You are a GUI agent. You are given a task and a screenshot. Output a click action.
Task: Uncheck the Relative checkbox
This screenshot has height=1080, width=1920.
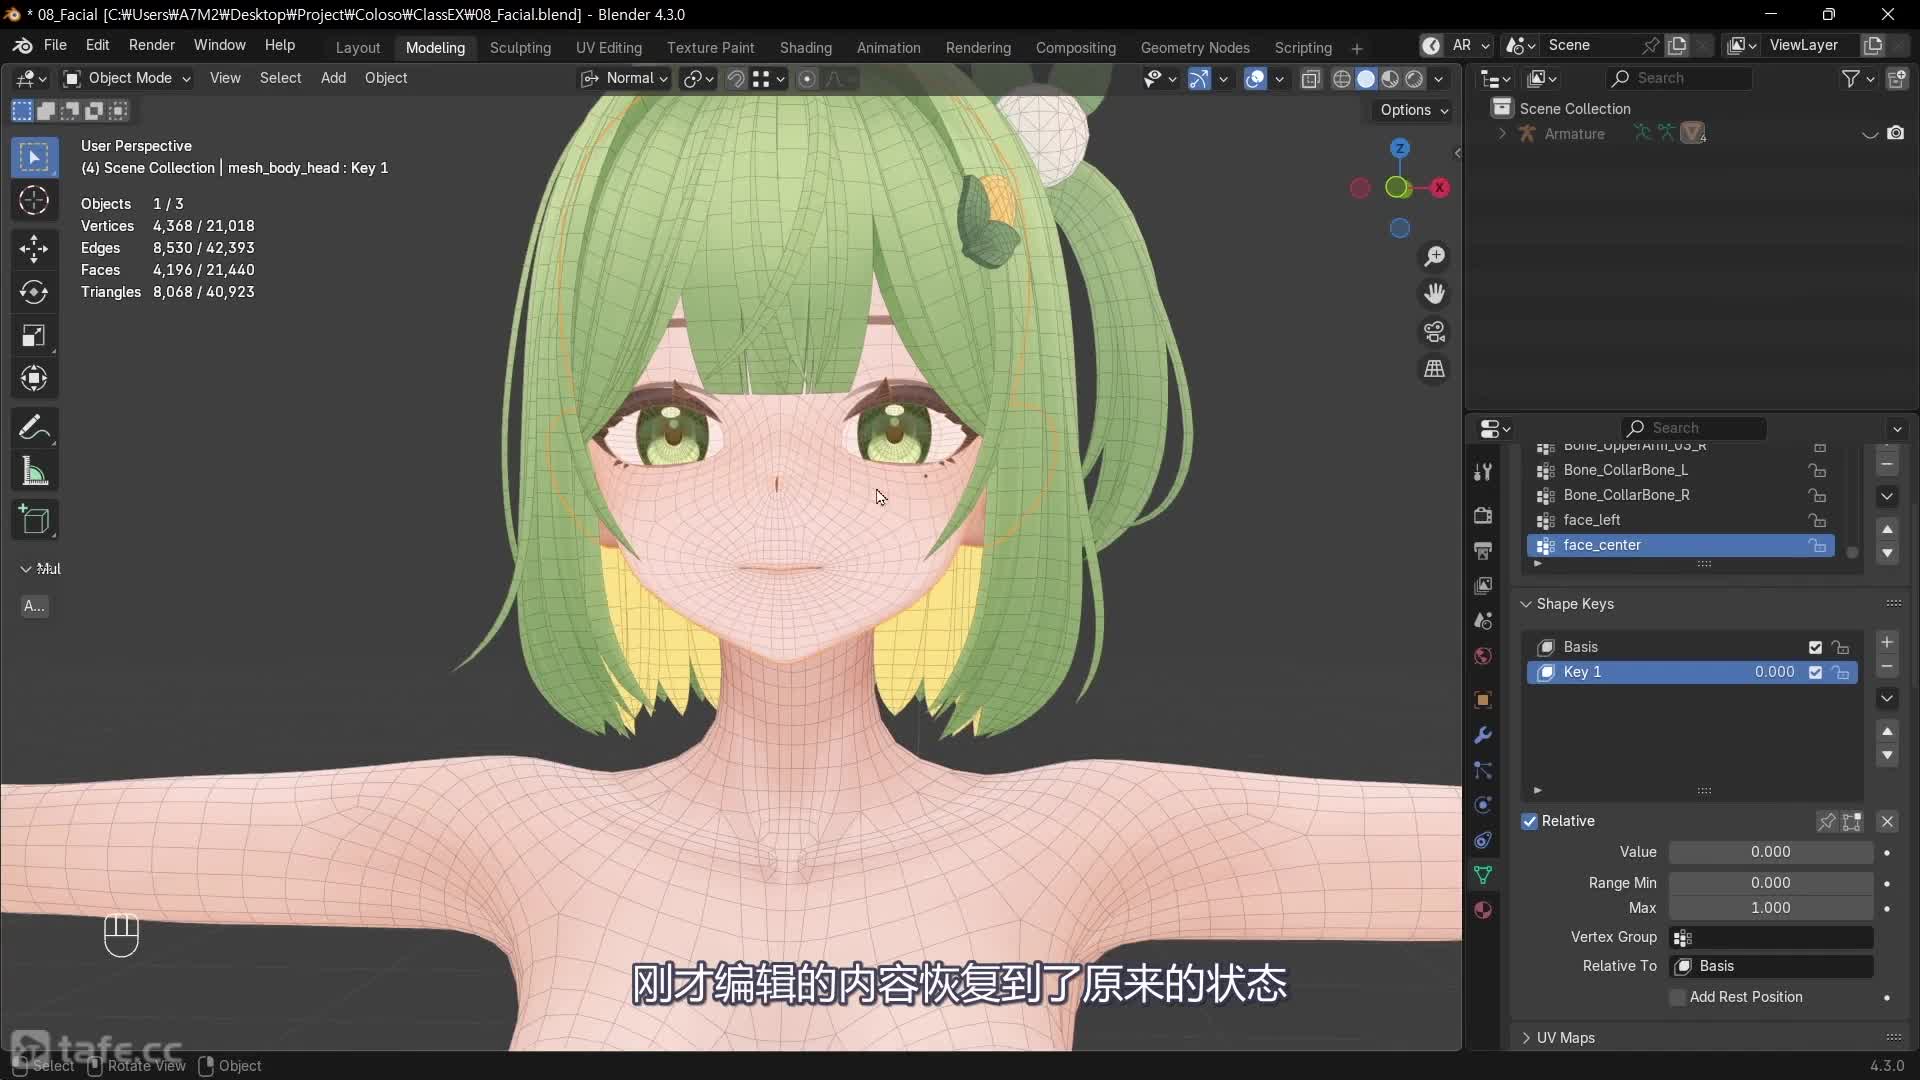coord(1530,821)
